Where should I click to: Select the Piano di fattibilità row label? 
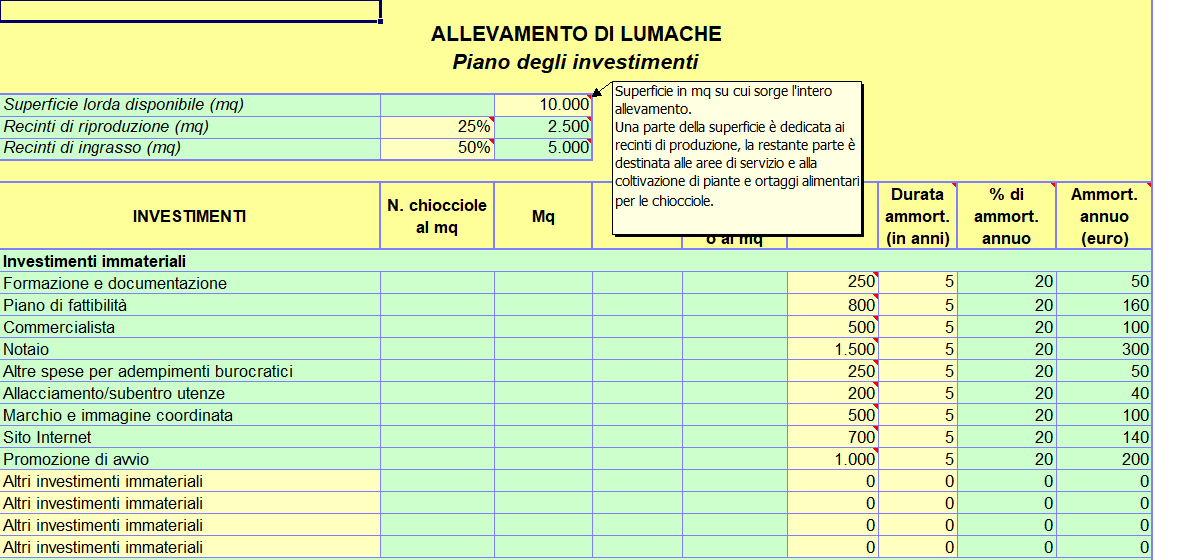(190, 306)
